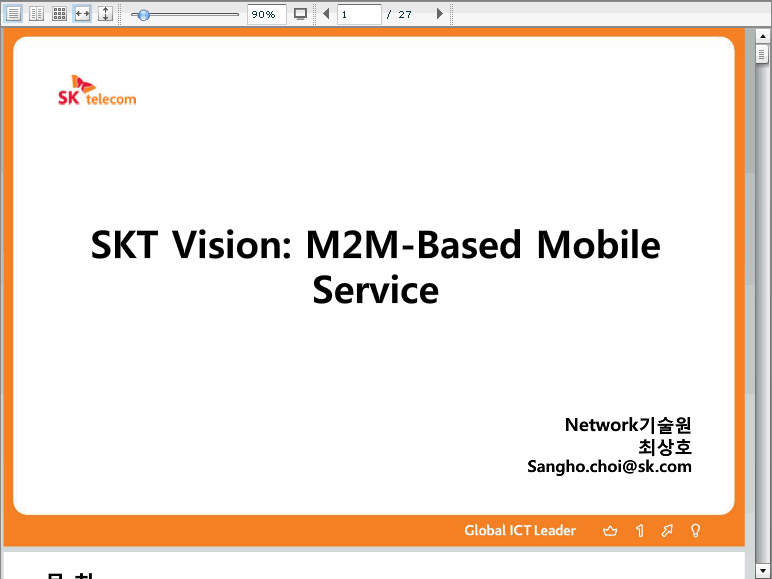This screenshot has height=579, width=772.
Task: Click the vertical scrollbar thumb
Action: pos(762,54)
